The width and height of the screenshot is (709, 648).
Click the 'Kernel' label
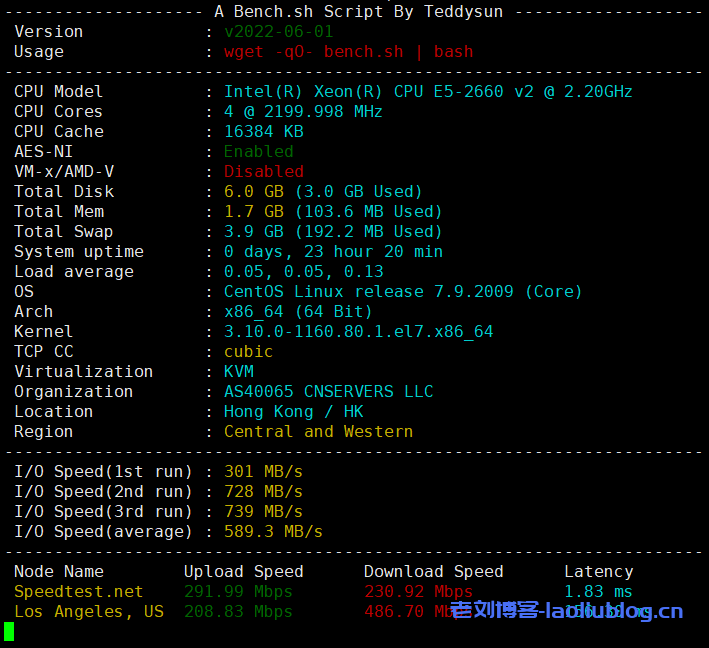tap(43, 331)
